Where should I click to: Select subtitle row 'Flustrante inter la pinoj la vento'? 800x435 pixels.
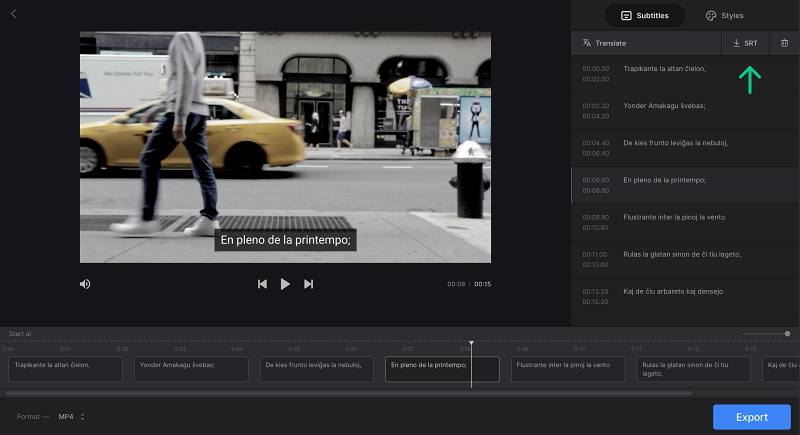coord(685,222)
